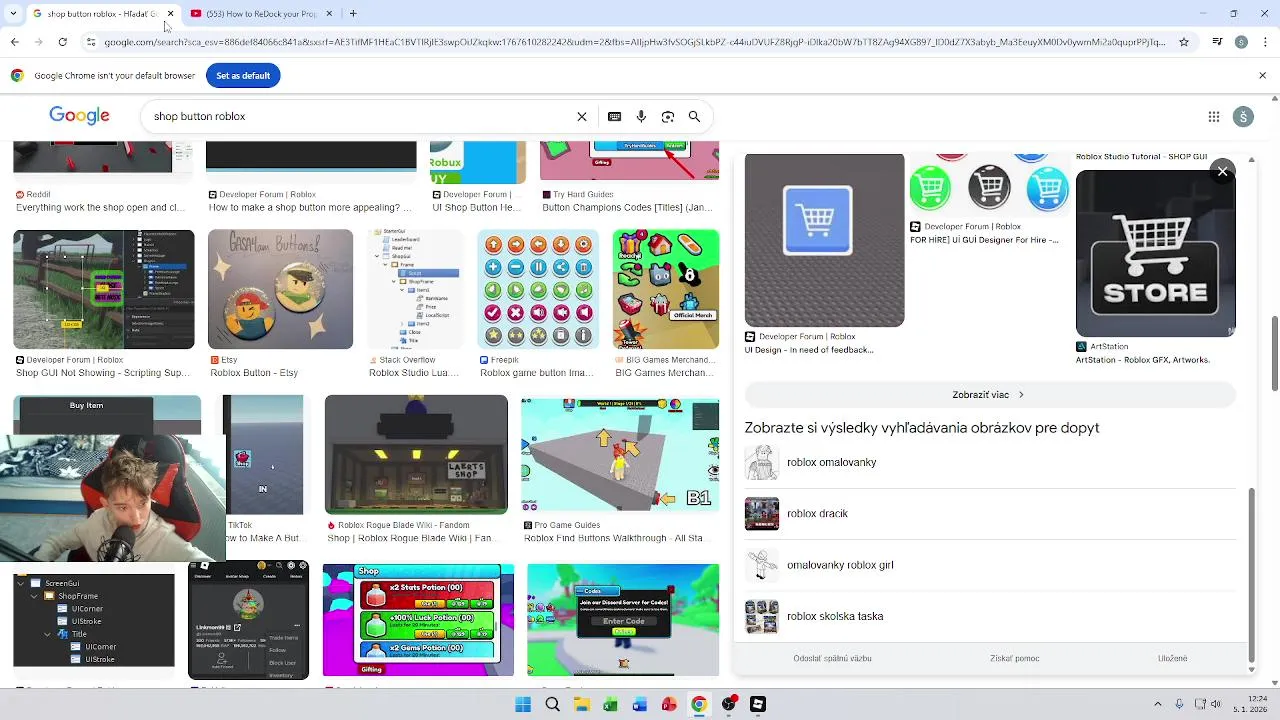The image size is (1280, 720).
Task: Open Chrome media controls icon
Action: [1217, 42]
